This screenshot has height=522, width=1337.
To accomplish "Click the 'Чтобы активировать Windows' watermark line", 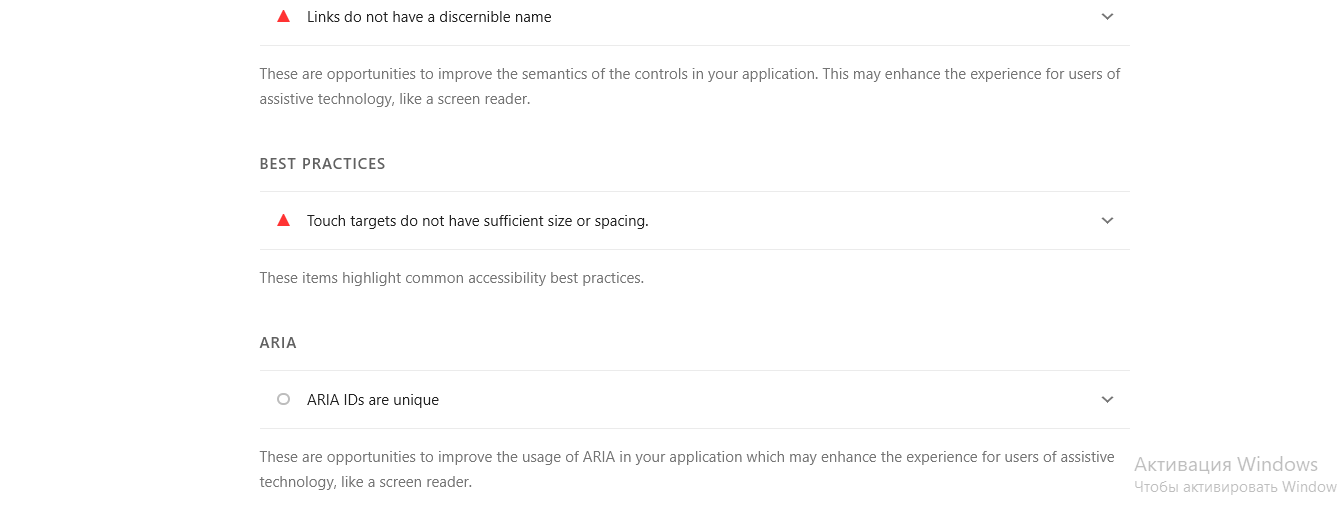I will point(1235,487).
